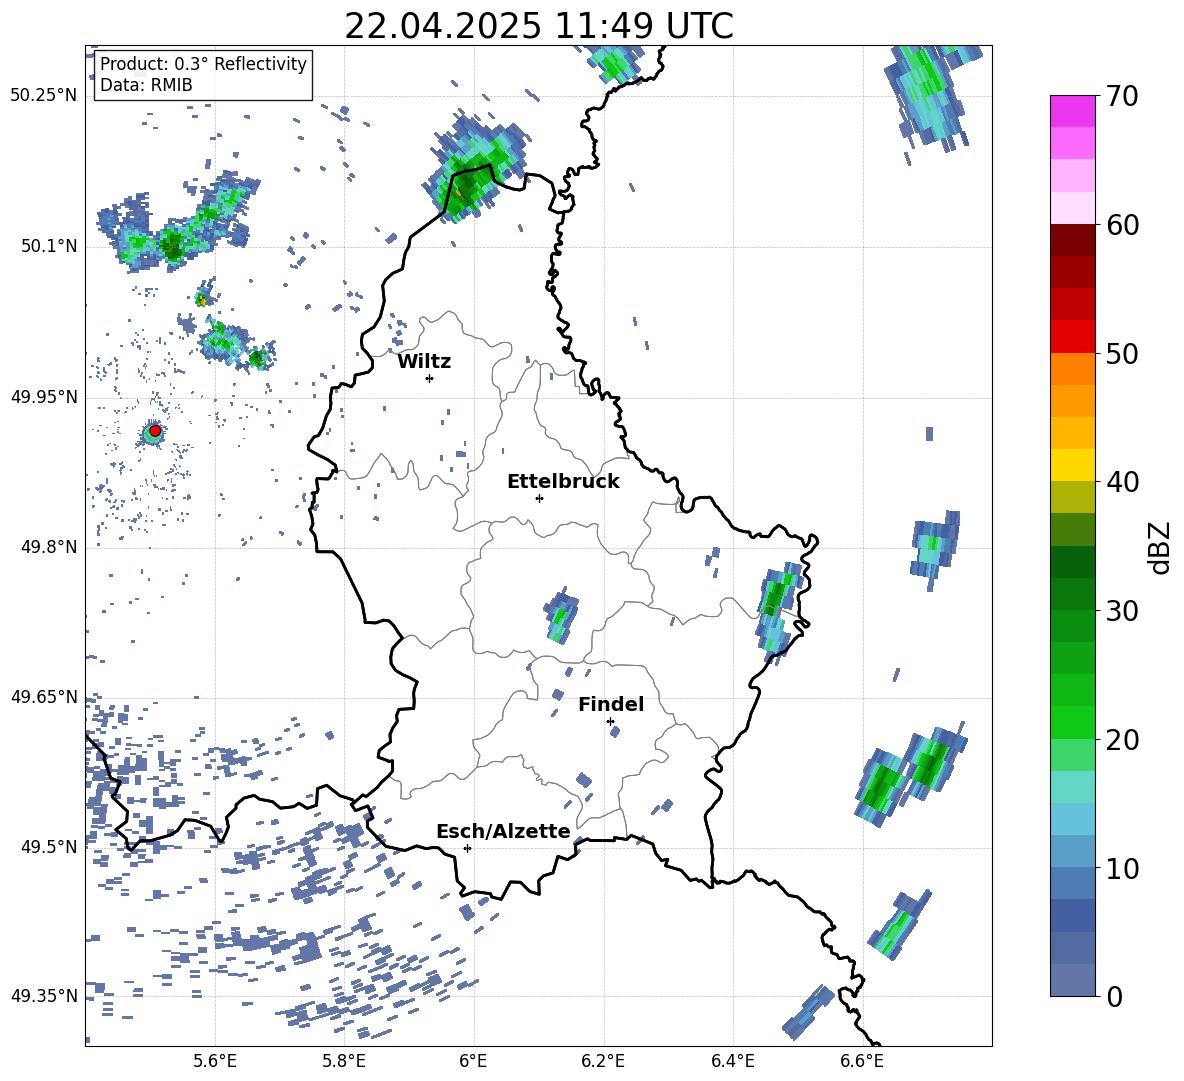Click the 10 colorbar tick label

click(x=1121, y=869)
